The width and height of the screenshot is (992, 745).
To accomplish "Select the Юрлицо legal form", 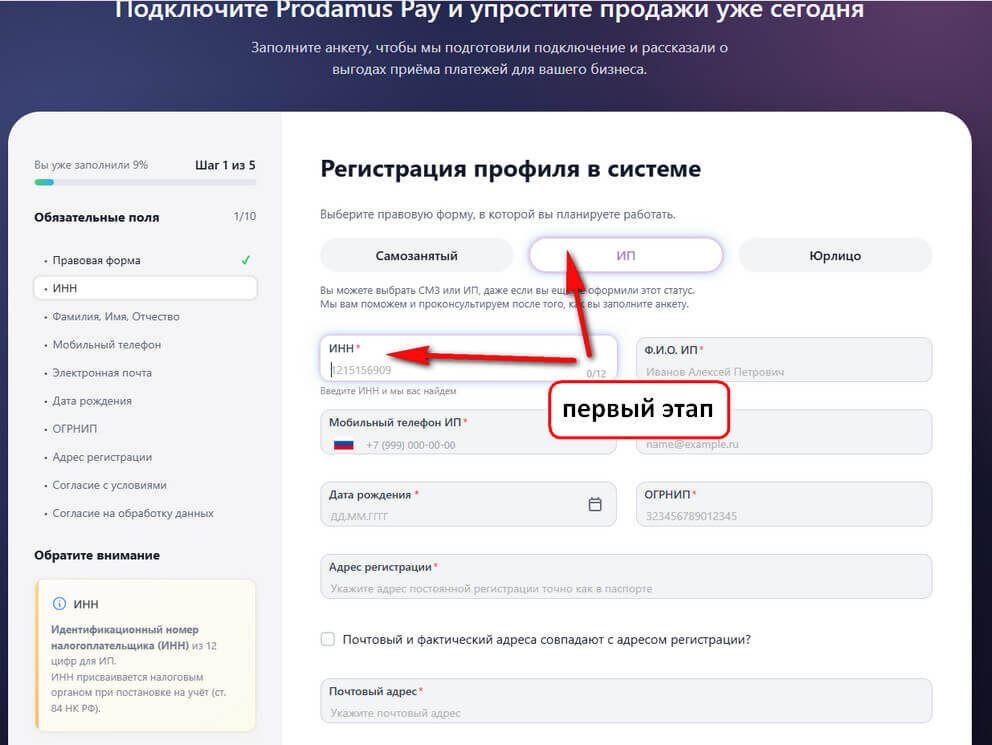I will pos(835,256).
